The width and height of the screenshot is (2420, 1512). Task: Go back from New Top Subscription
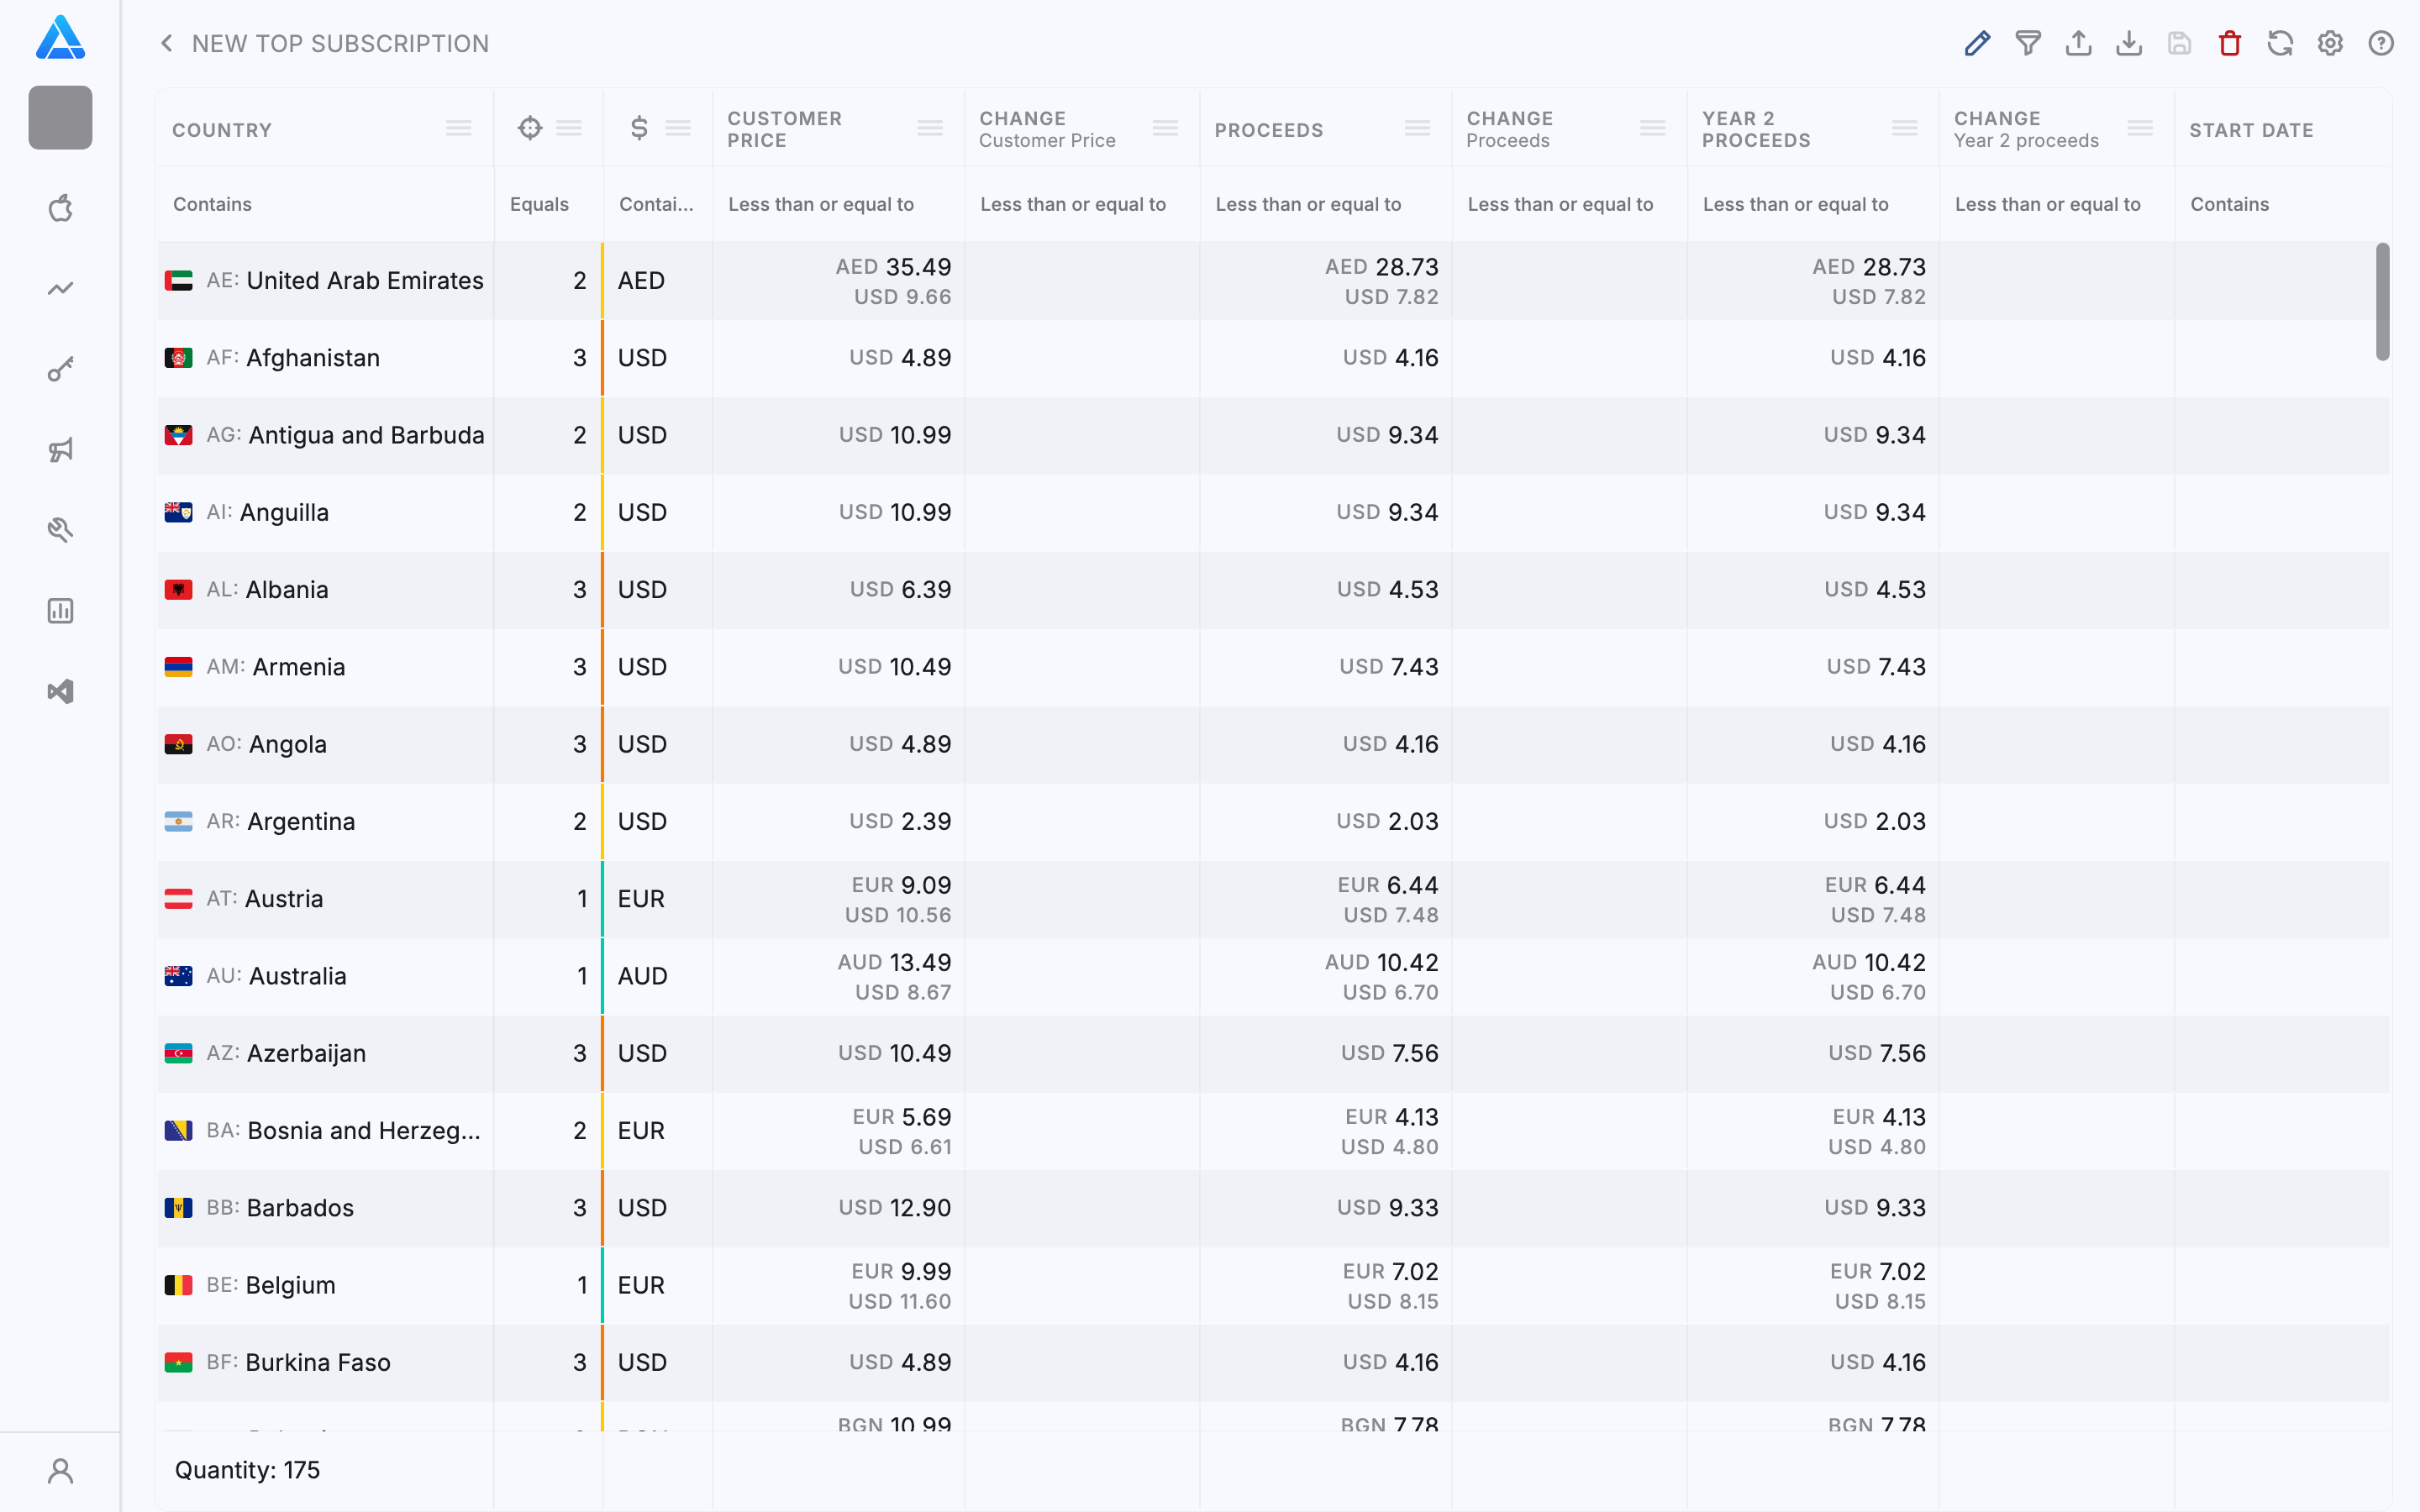(x=167, y=43)
